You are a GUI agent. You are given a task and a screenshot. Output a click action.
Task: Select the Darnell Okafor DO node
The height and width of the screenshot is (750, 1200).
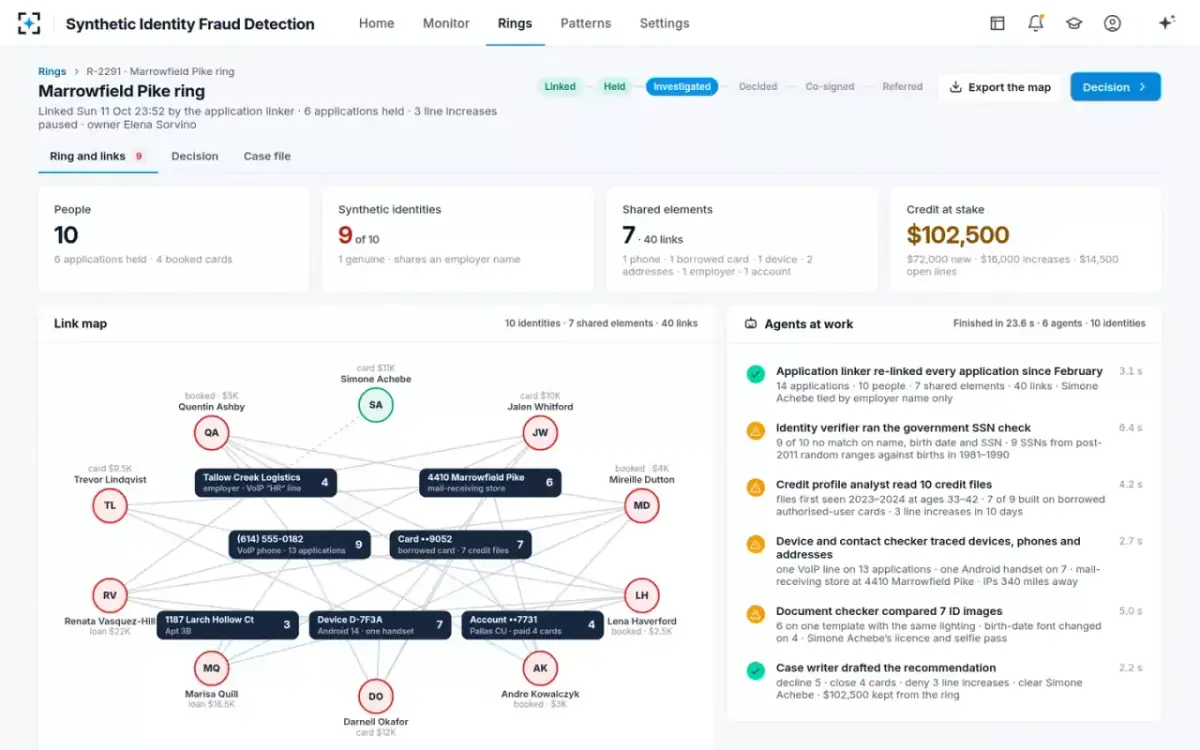tap(376, 696)
